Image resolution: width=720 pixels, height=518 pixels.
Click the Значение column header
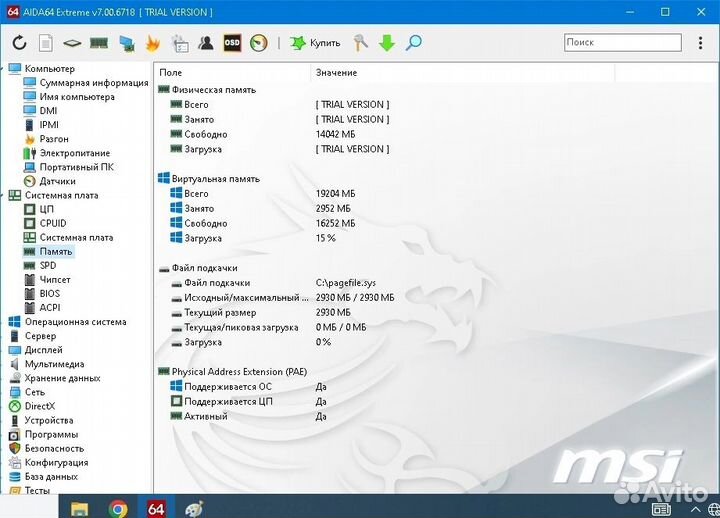336,73
